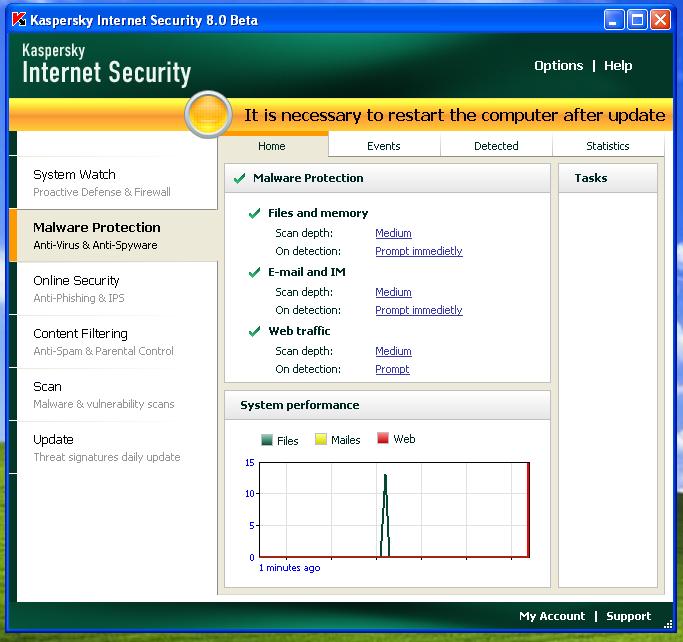Click the Malware Protection section header text
Viewport: 683px width, 642px height.
(x=308, y=178)
